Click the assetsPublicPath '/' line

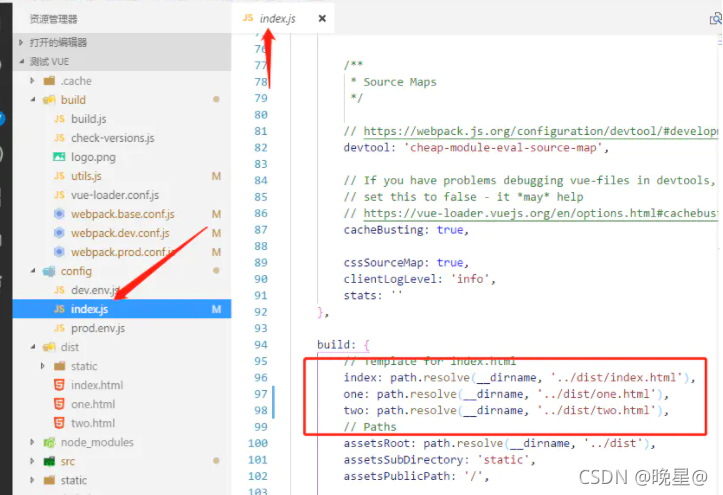point(416,476)
